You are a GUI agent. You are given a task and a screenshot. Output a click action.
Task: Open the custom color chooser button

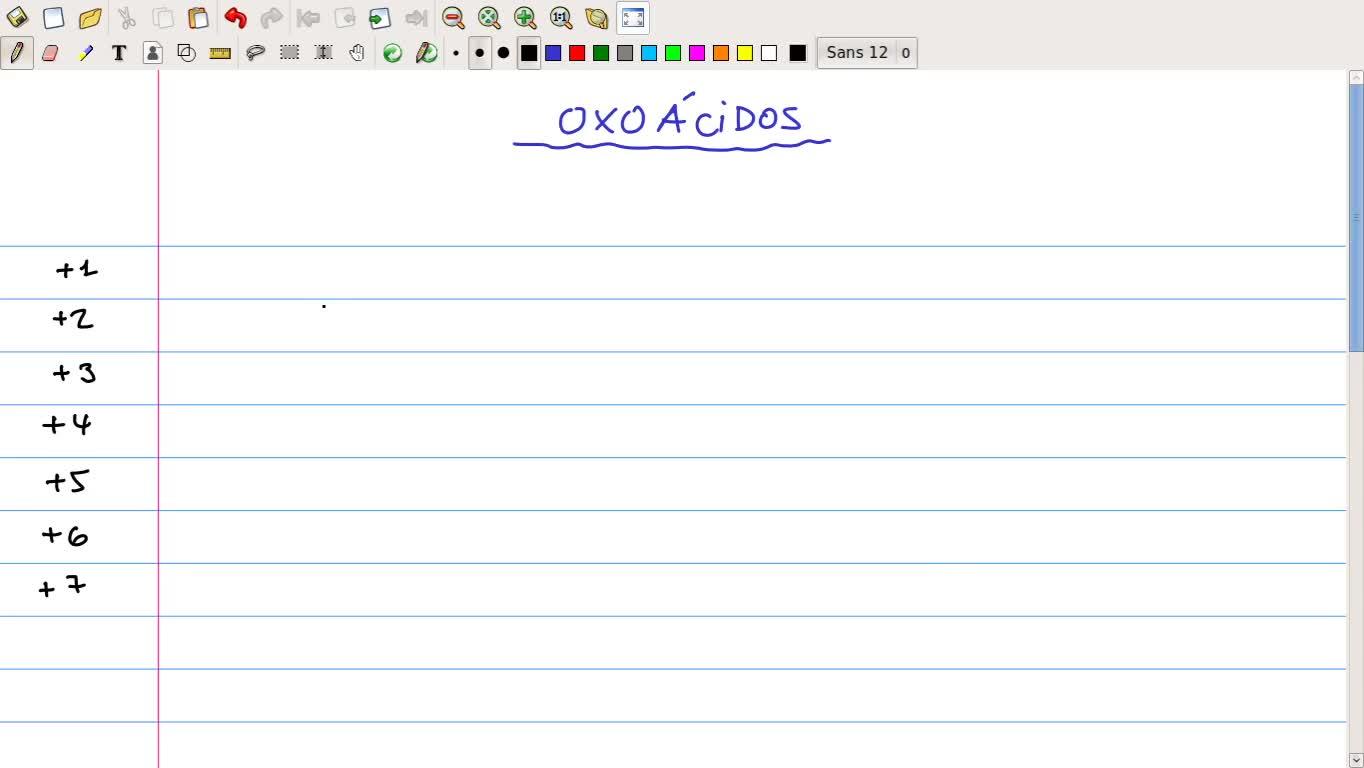click(x=797, y=53)
